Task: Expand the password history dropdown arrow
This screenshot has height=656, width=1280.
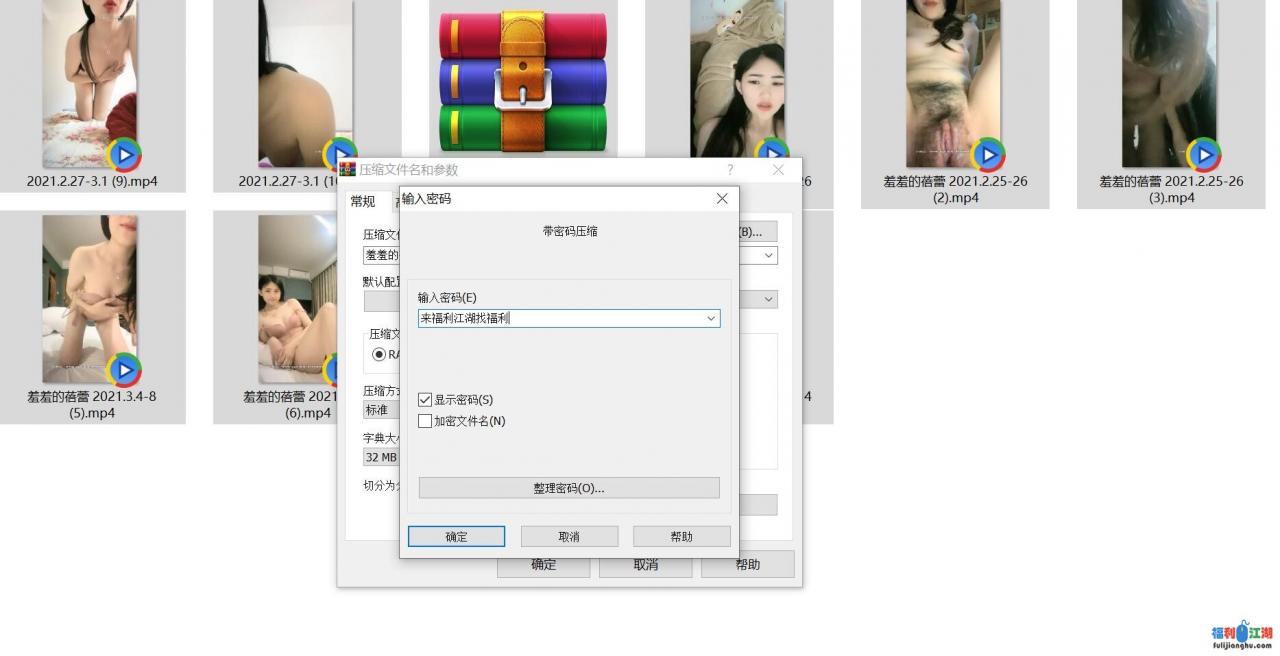Action: coord(711,319)
